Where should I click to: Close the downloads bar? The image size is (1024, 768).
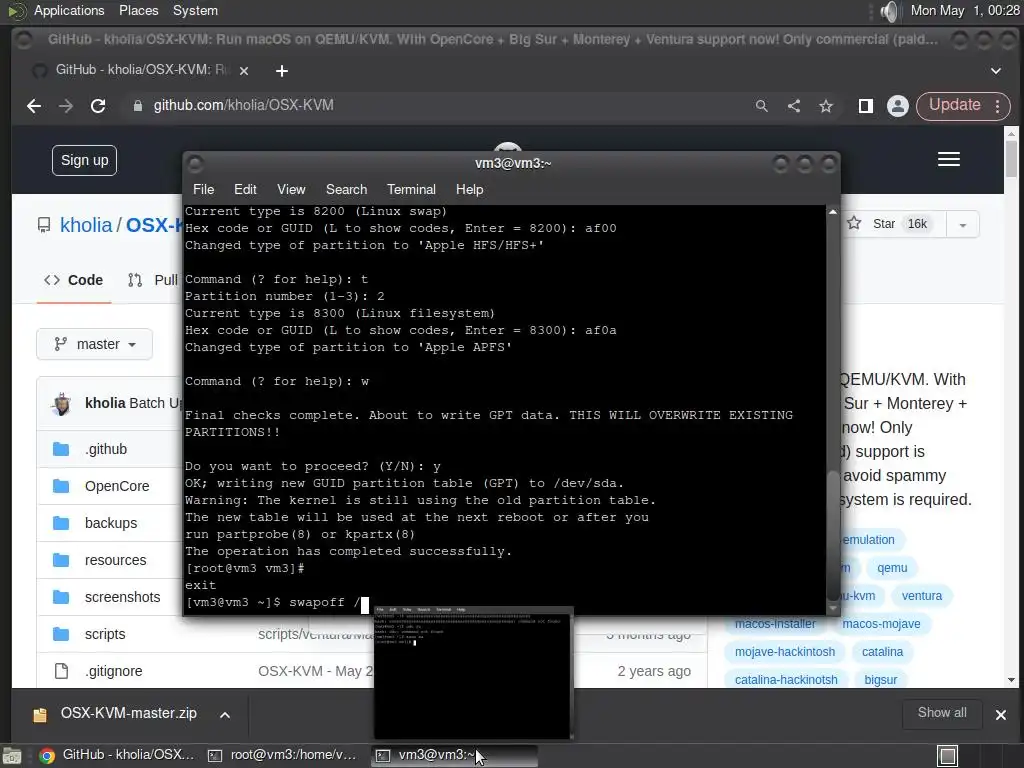[x=1000, y=714]
